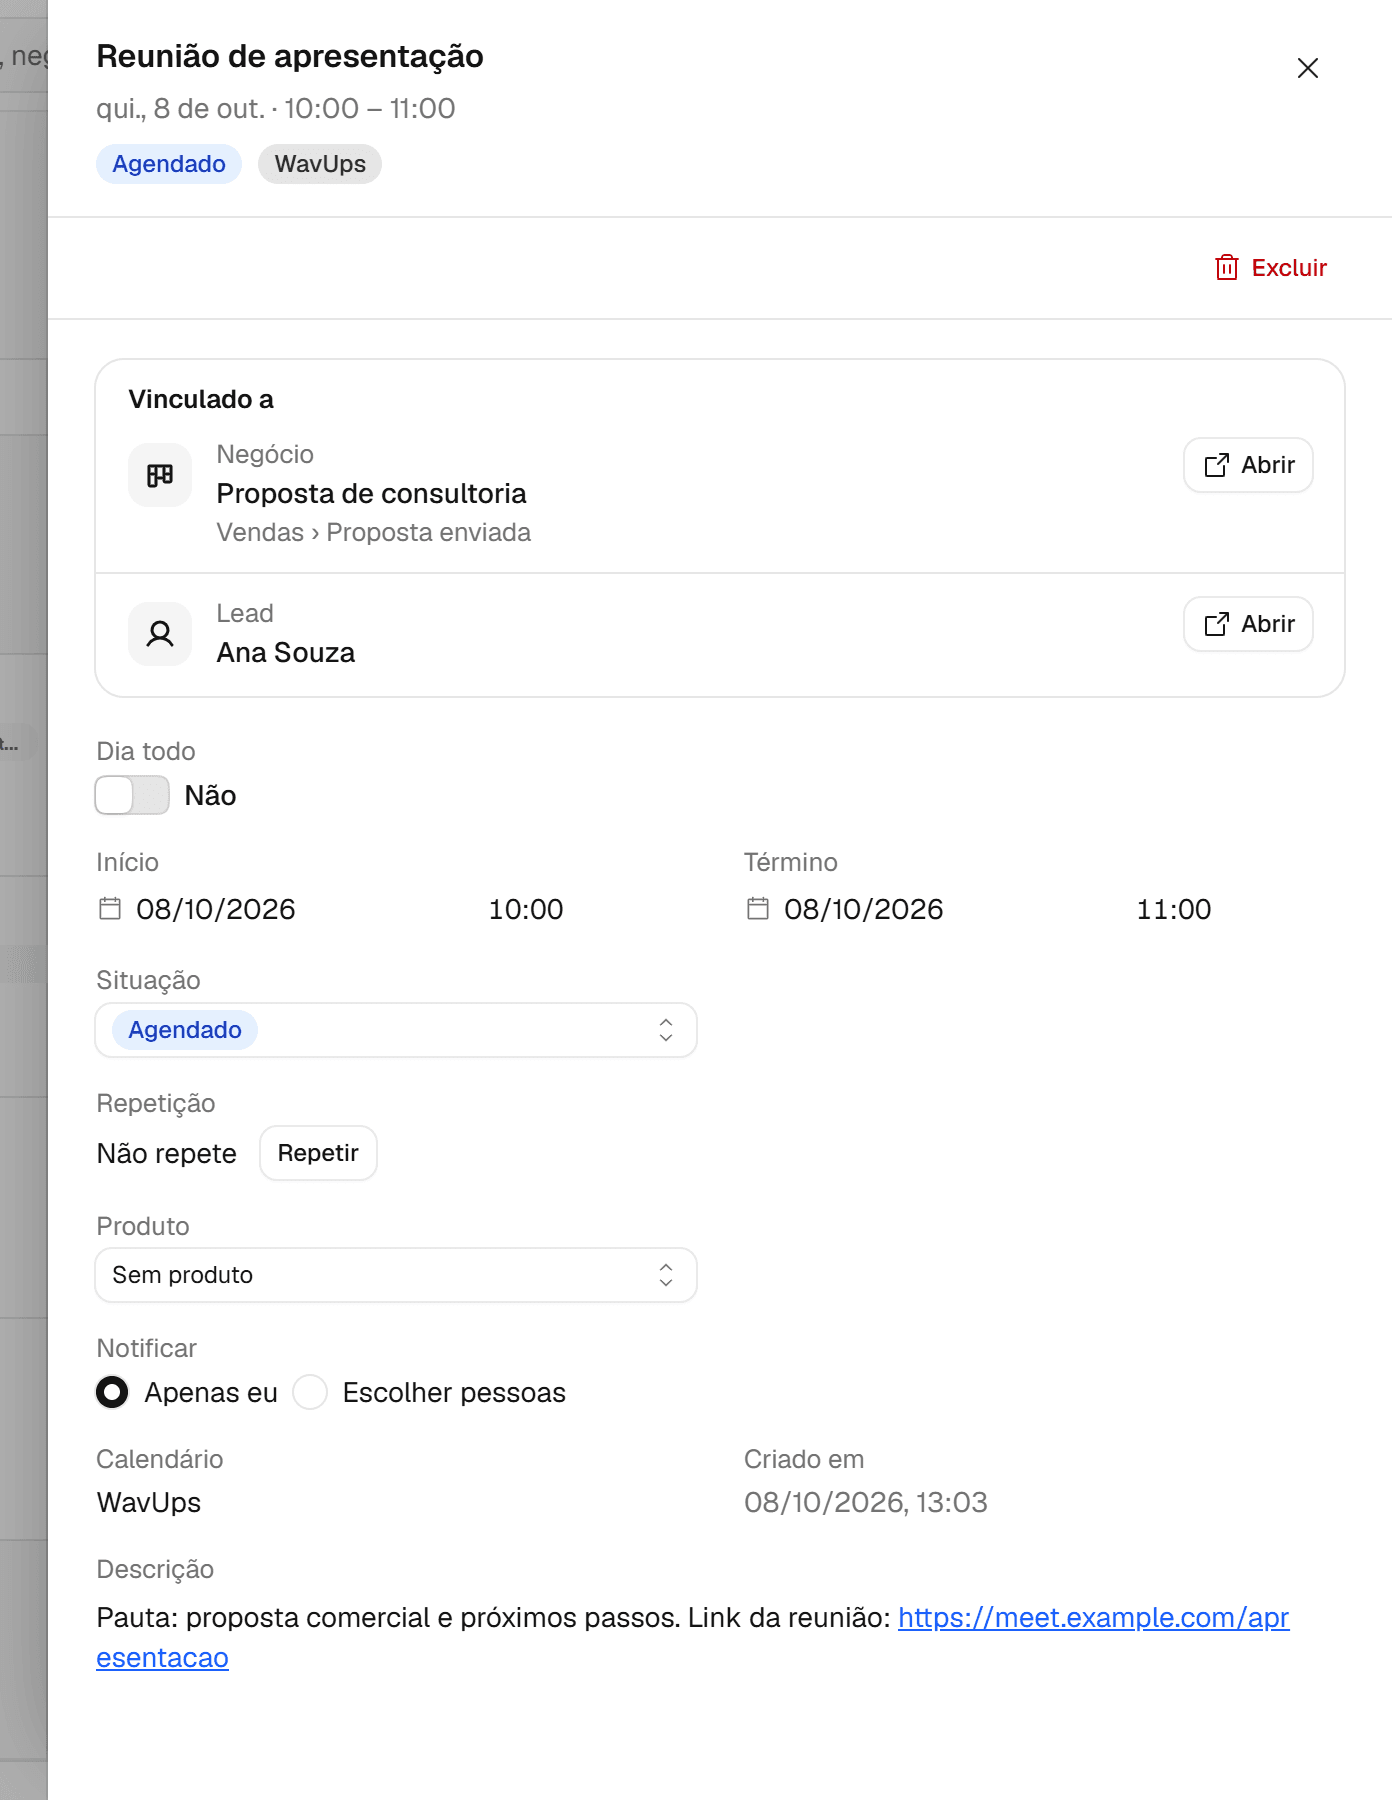Click the trash icon next to Excluir
This screenshot has width=1392, height=1800.
[1226, 268]
